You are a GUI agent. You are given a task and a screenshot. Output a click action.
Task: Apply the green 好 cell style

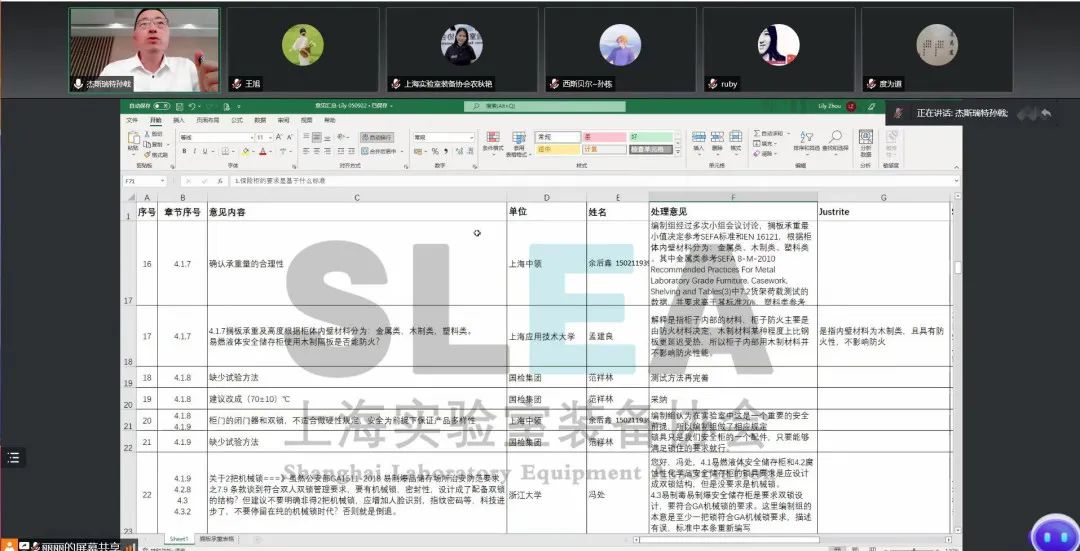[651, 137]
